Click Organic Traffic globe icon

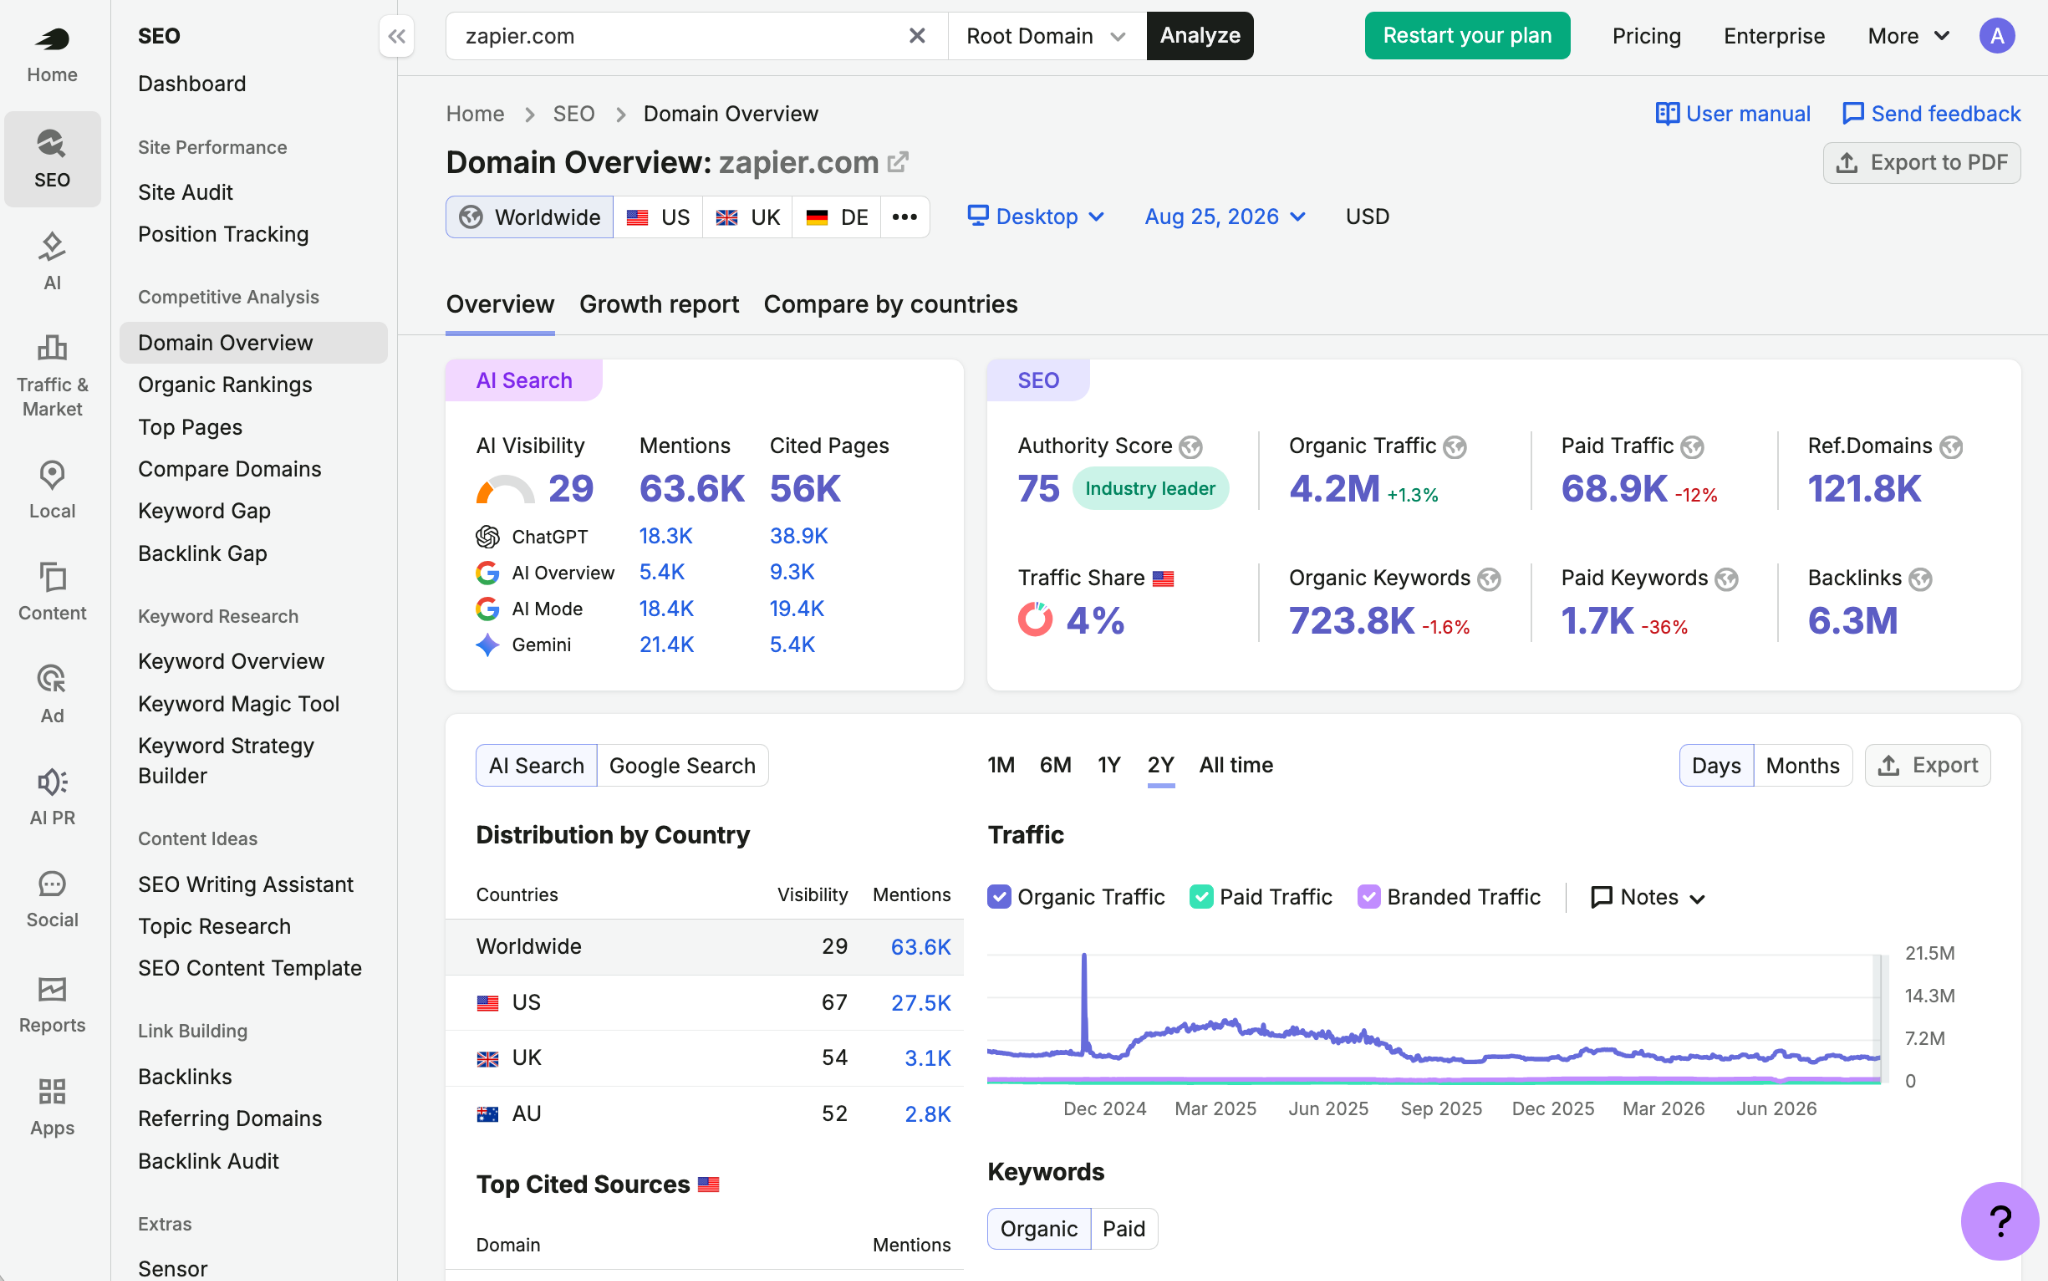pyautogui.click(x=1455, y=446)
